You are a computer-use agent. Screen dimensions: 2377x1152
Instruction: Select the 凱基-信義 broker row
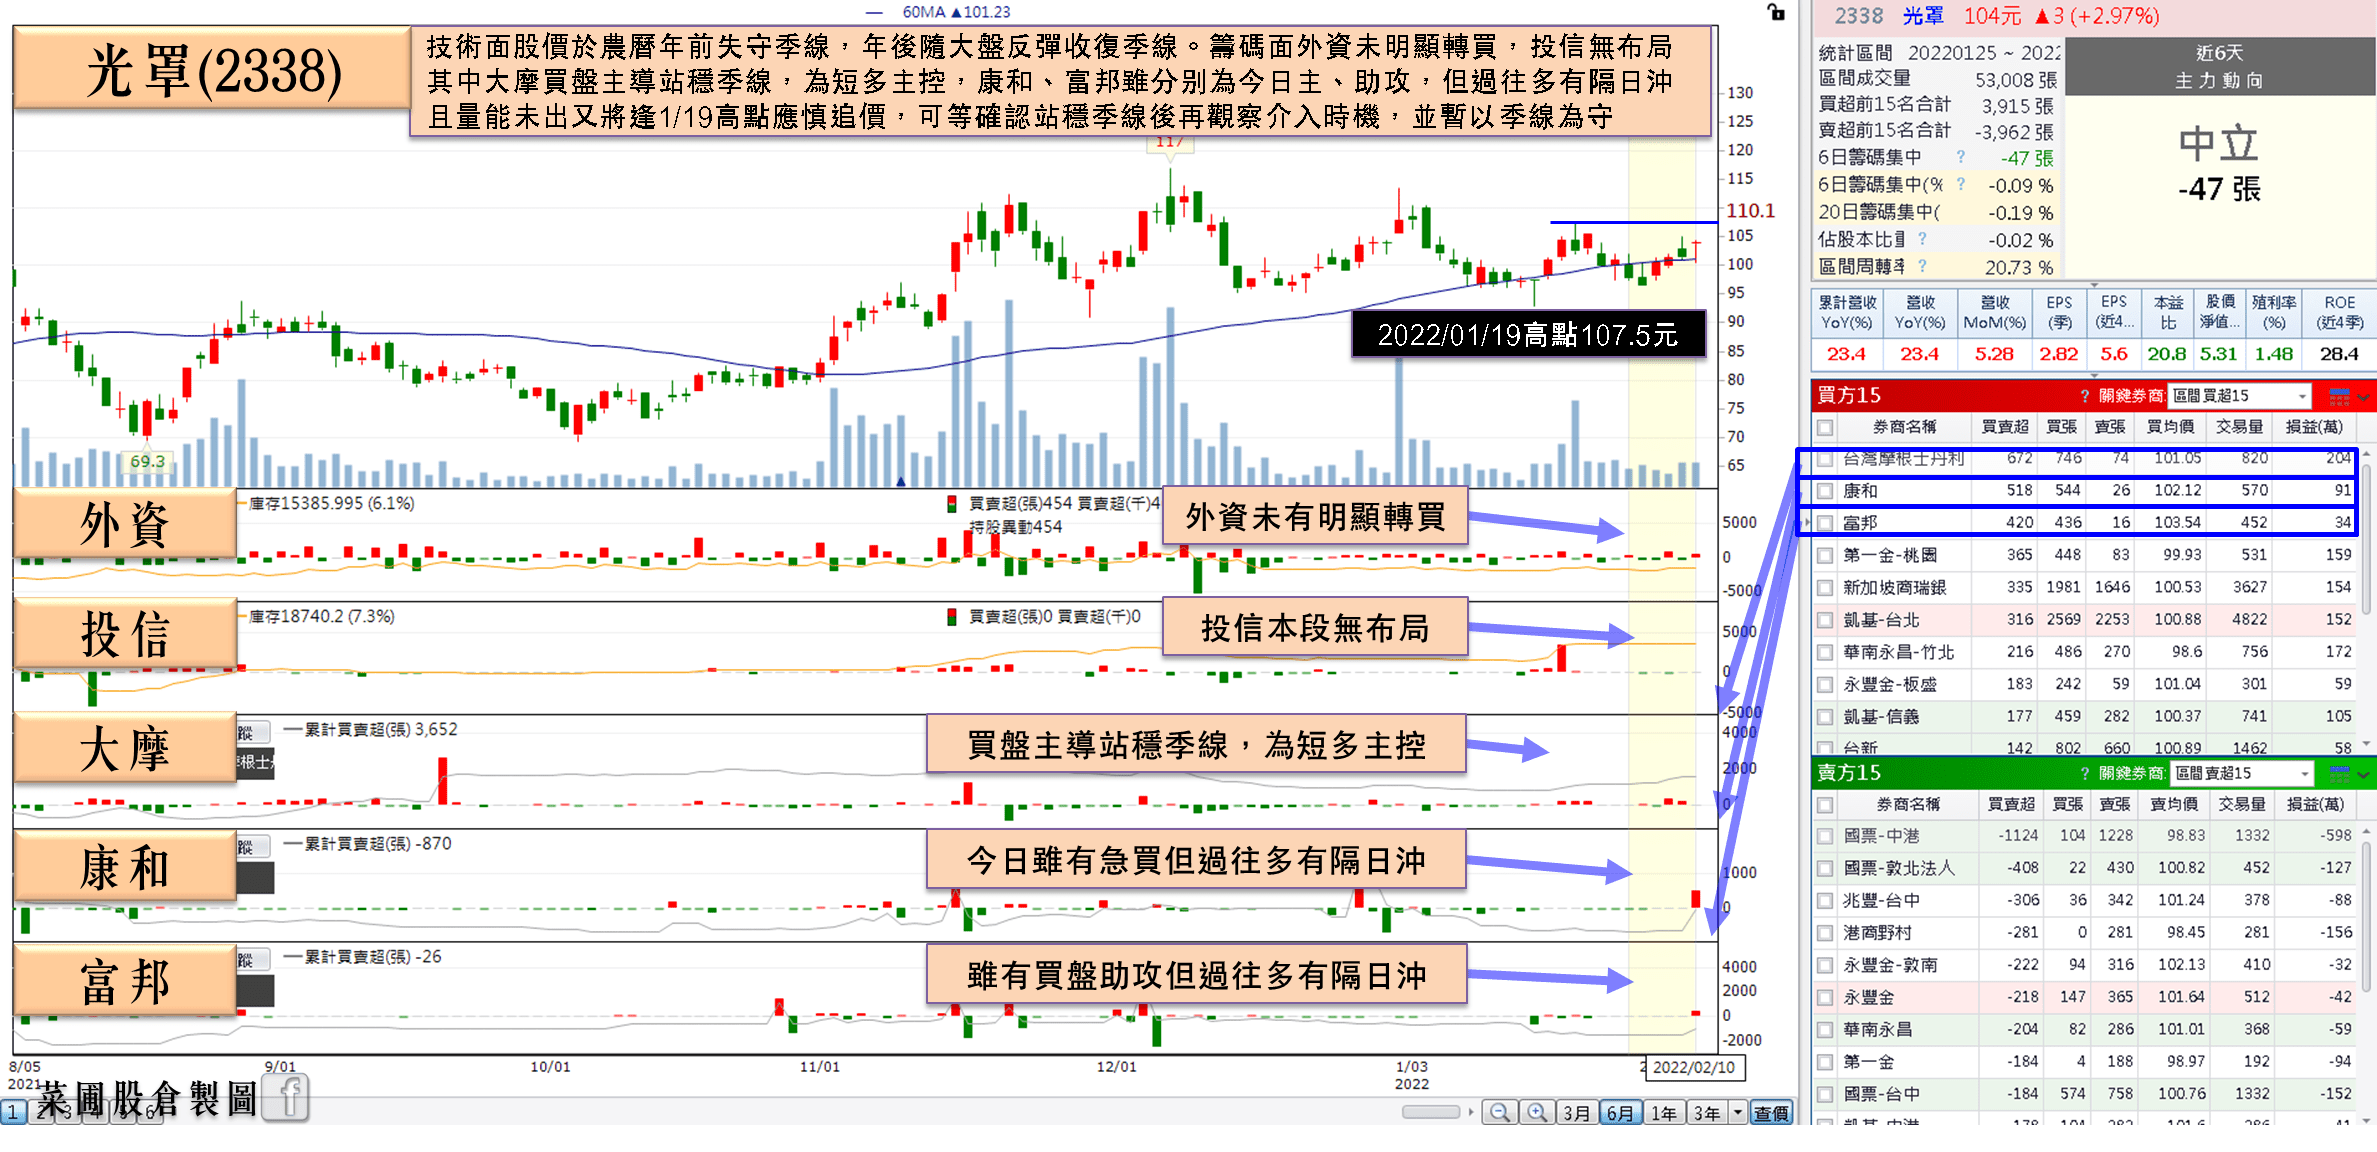point(2085,717)
